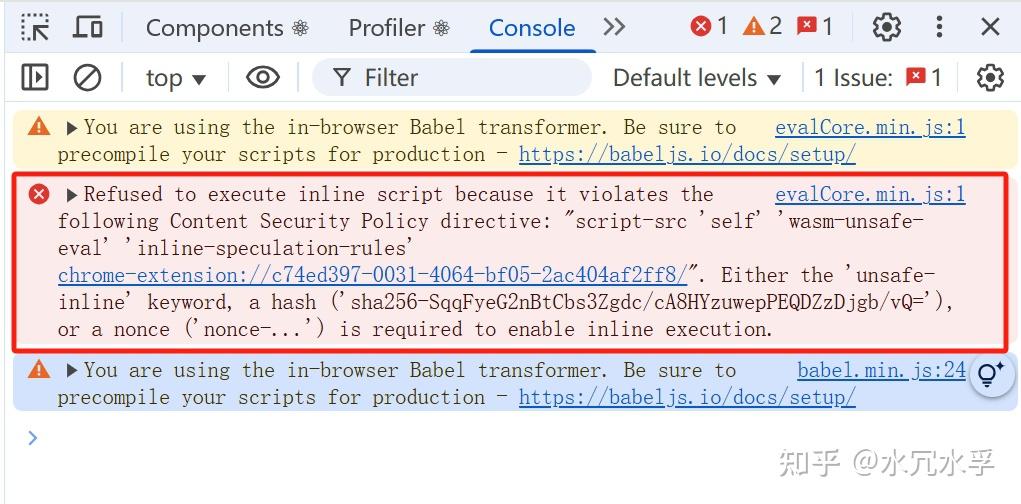Viewport: 1021px width, 504px height.
Task: Switch to the Profiler tab
Action: (x=399, y=28)
